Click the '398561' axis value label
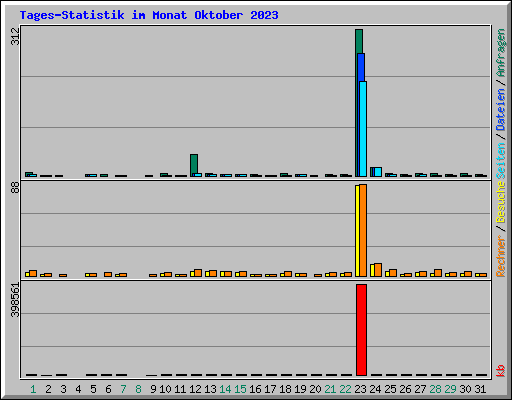Screen dimensions: 512x400 click(15, 300)
